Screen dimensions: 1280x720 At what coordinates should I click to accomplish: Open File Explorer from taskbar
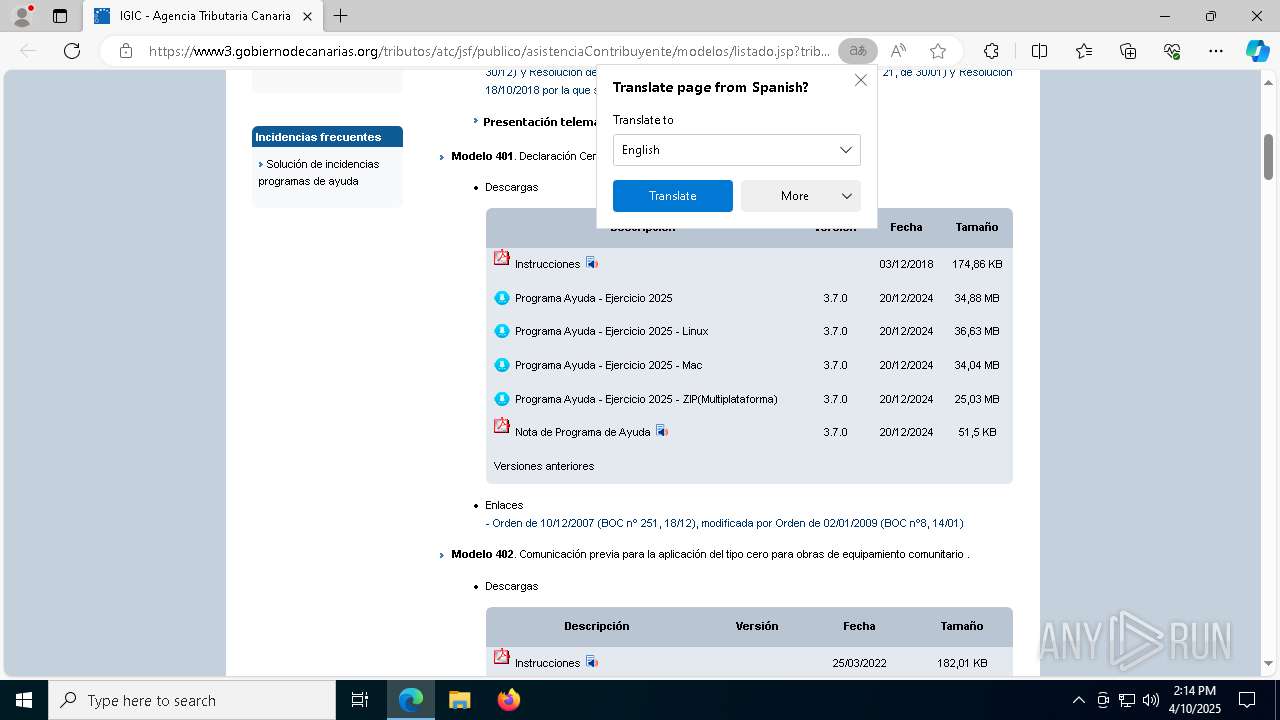pos(459,700)
